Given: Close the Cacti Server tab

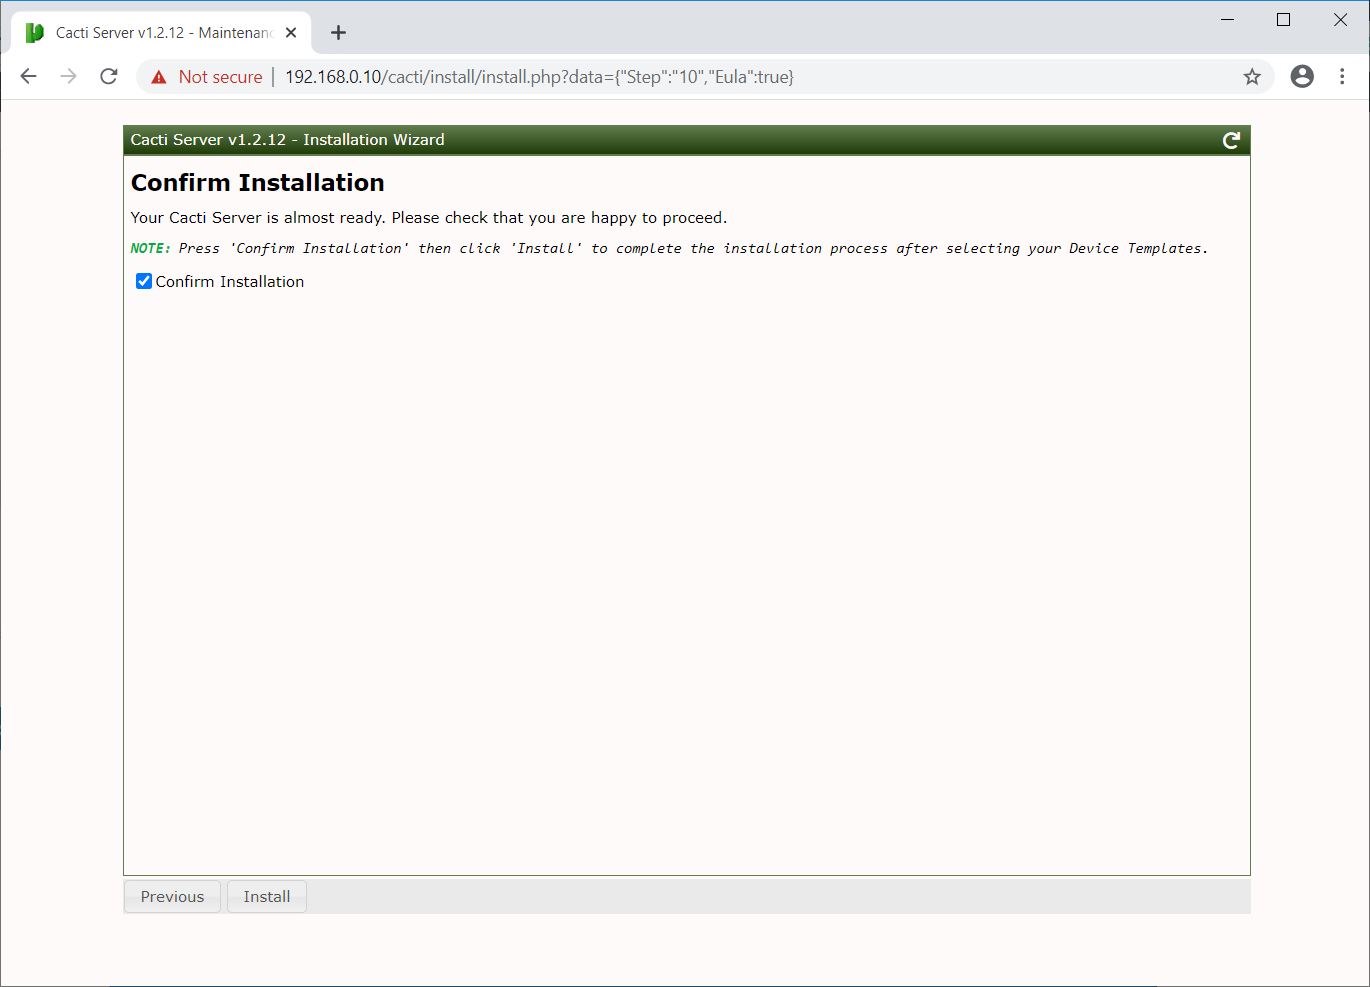Looking at the screenshot, I should [x=291, y=33].
